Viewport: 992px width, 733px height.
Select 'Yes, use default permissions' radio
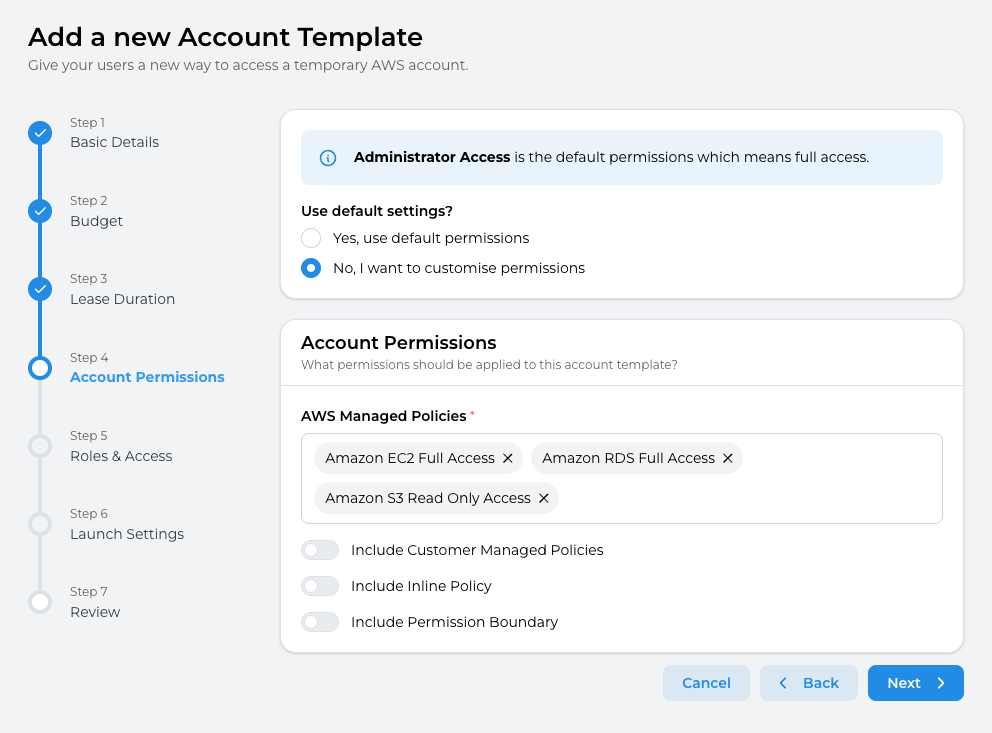pyautogui.click(x=311, y=238)
